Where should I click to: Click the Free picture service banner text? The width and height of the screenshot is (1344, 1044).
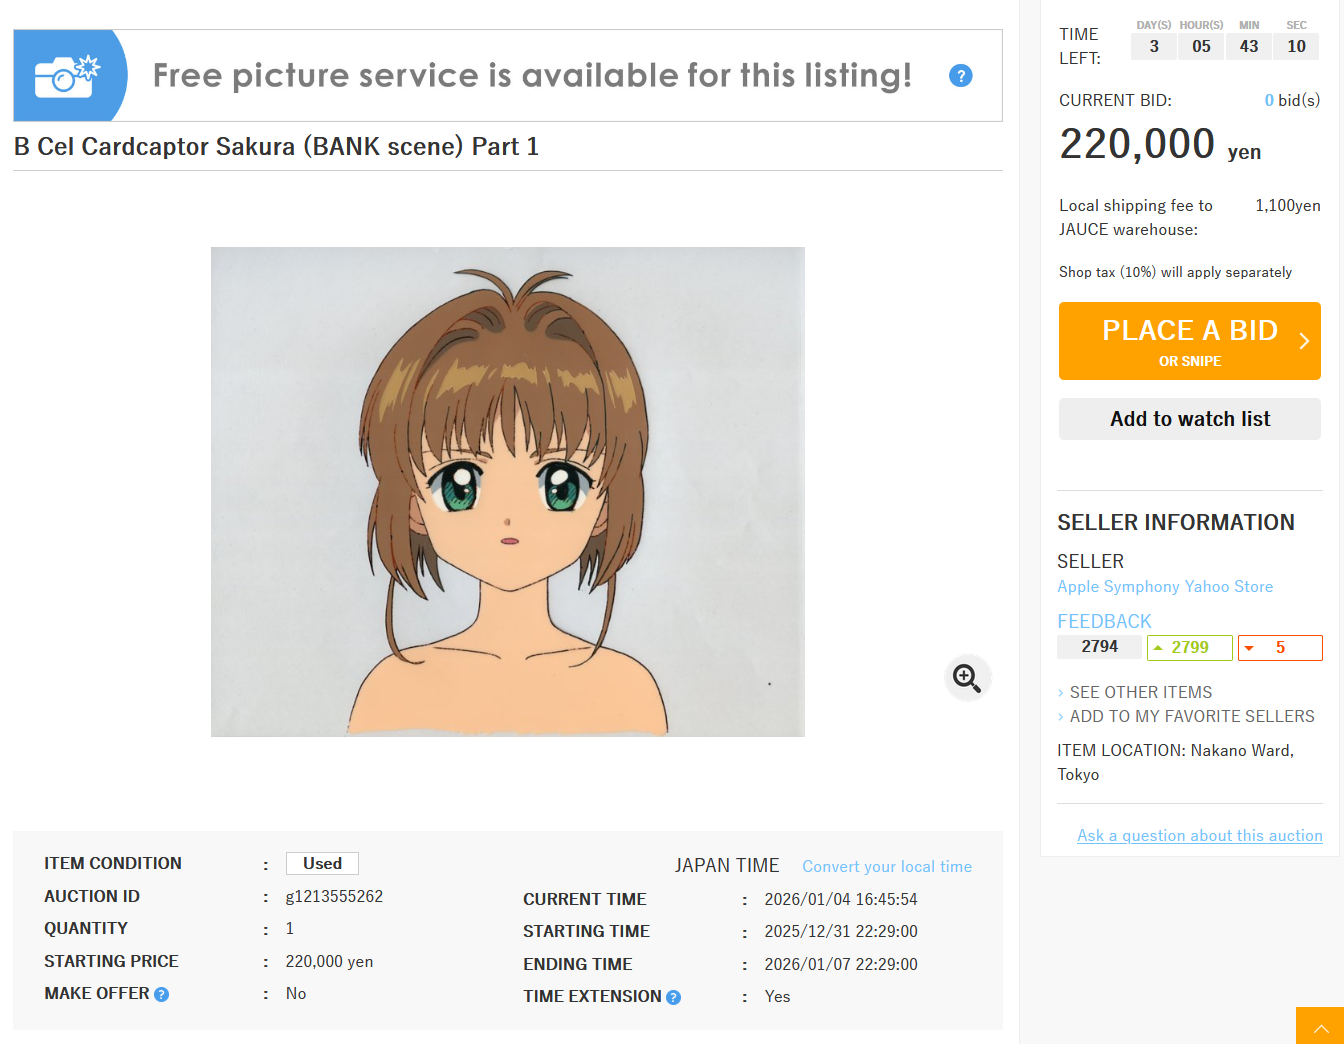coord(532,76)
